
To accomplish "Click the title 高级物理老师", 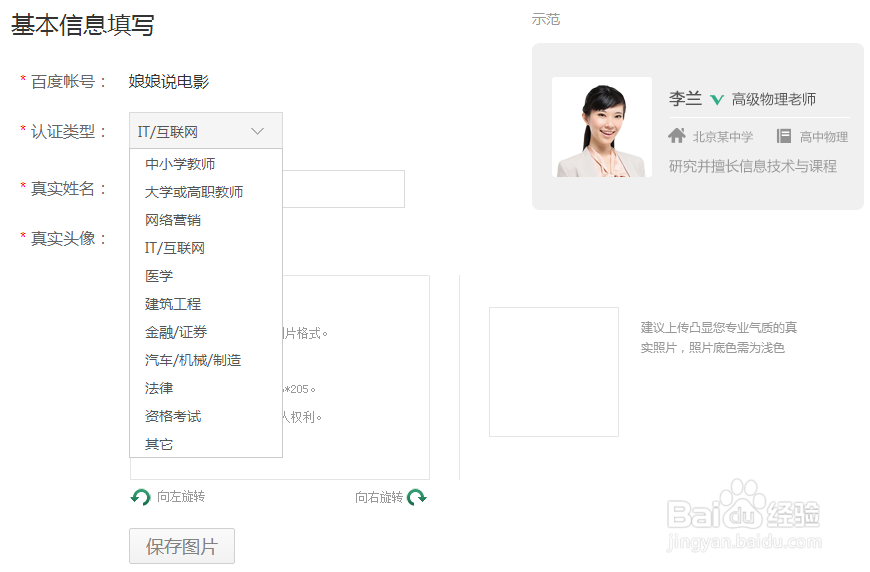I will (x=773, y=99).
